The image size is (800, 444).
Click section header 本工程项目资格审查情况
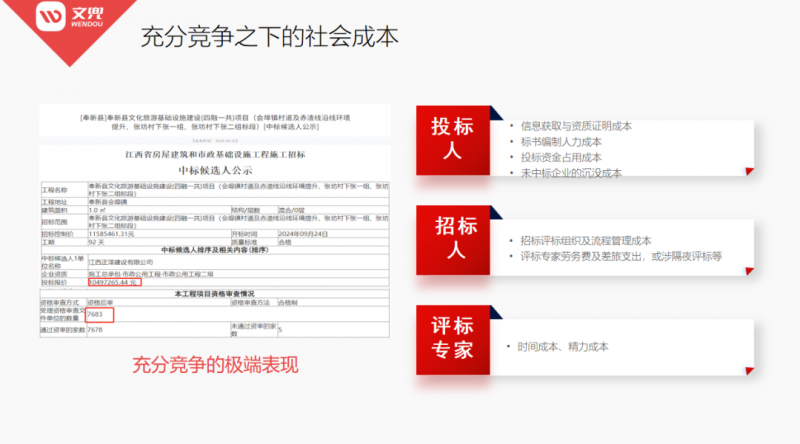coord(215,294)
